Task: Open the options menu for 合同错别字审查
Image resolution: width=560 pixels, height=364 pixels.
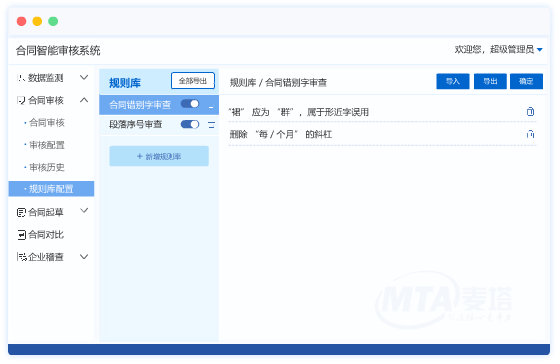Action: 211,105
